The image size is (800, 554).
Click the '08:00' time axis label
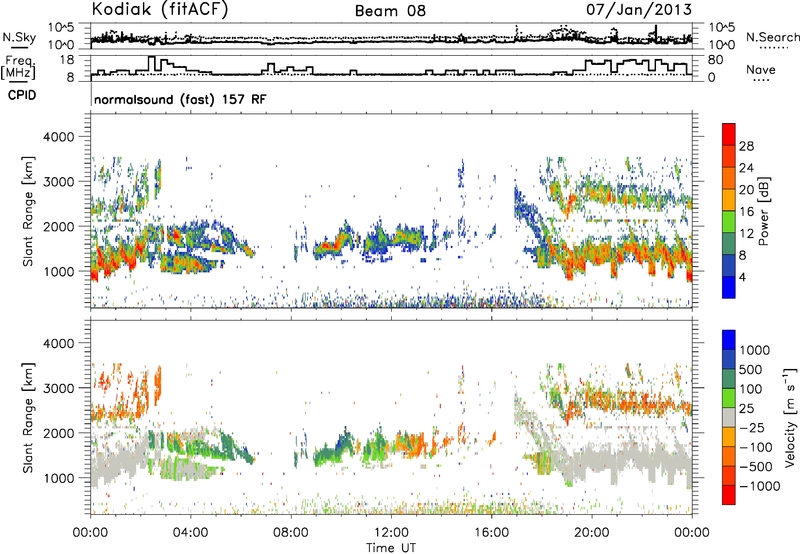290,533
